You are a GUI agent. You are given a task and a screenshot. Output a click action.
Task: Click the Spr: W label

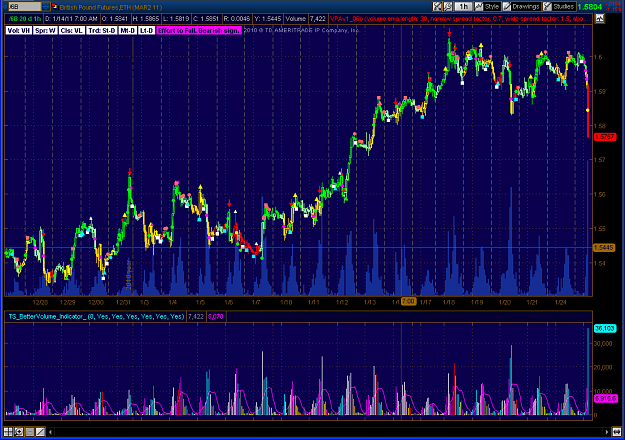pos(45,30)
